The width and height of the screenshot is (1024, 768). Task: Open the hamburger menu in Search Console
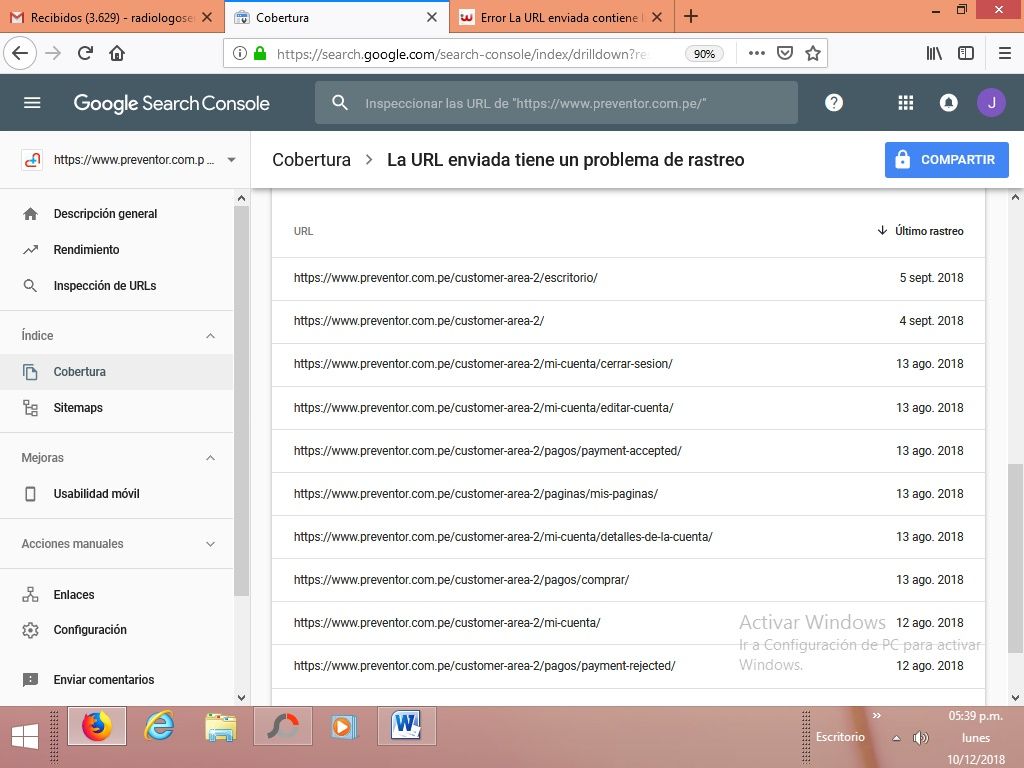[x=32, y=103]
